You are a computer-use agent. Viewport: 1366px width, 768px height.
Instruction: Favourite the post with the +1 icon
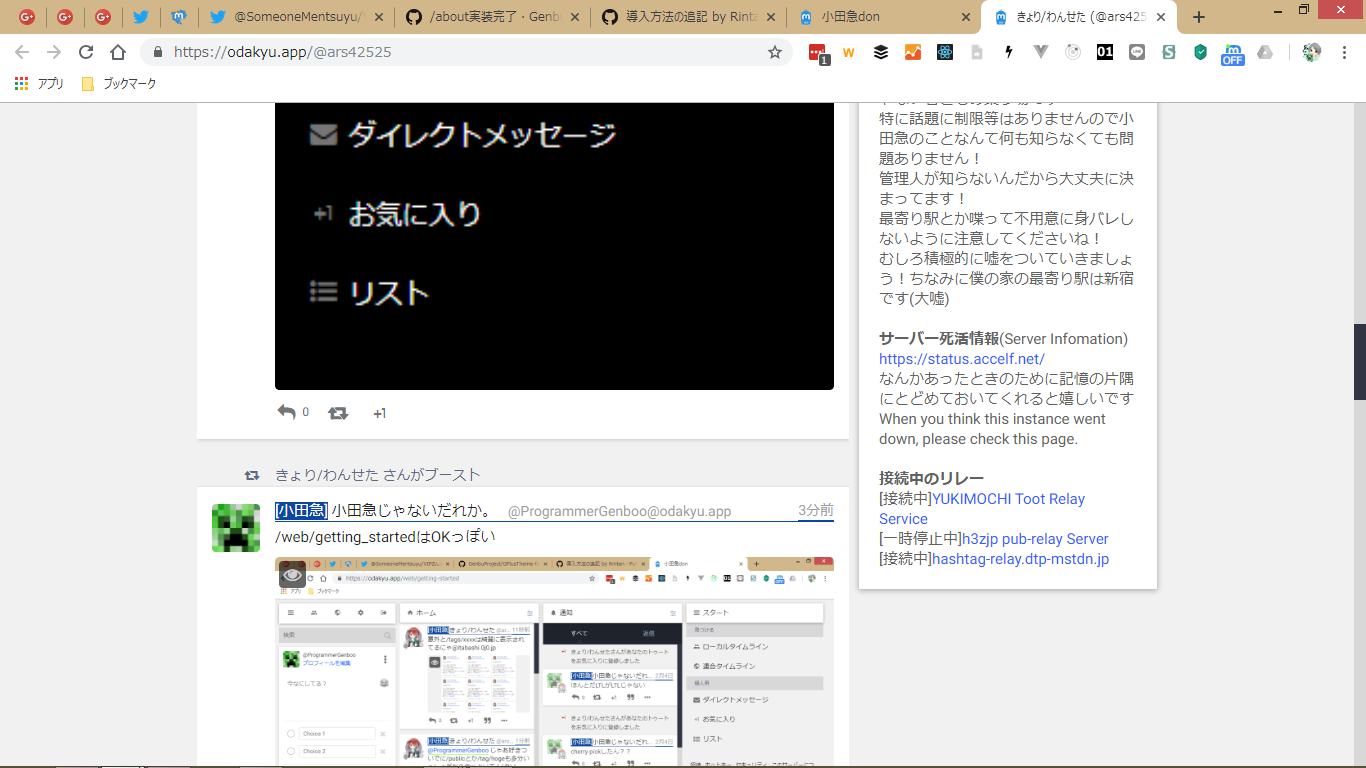379,413
